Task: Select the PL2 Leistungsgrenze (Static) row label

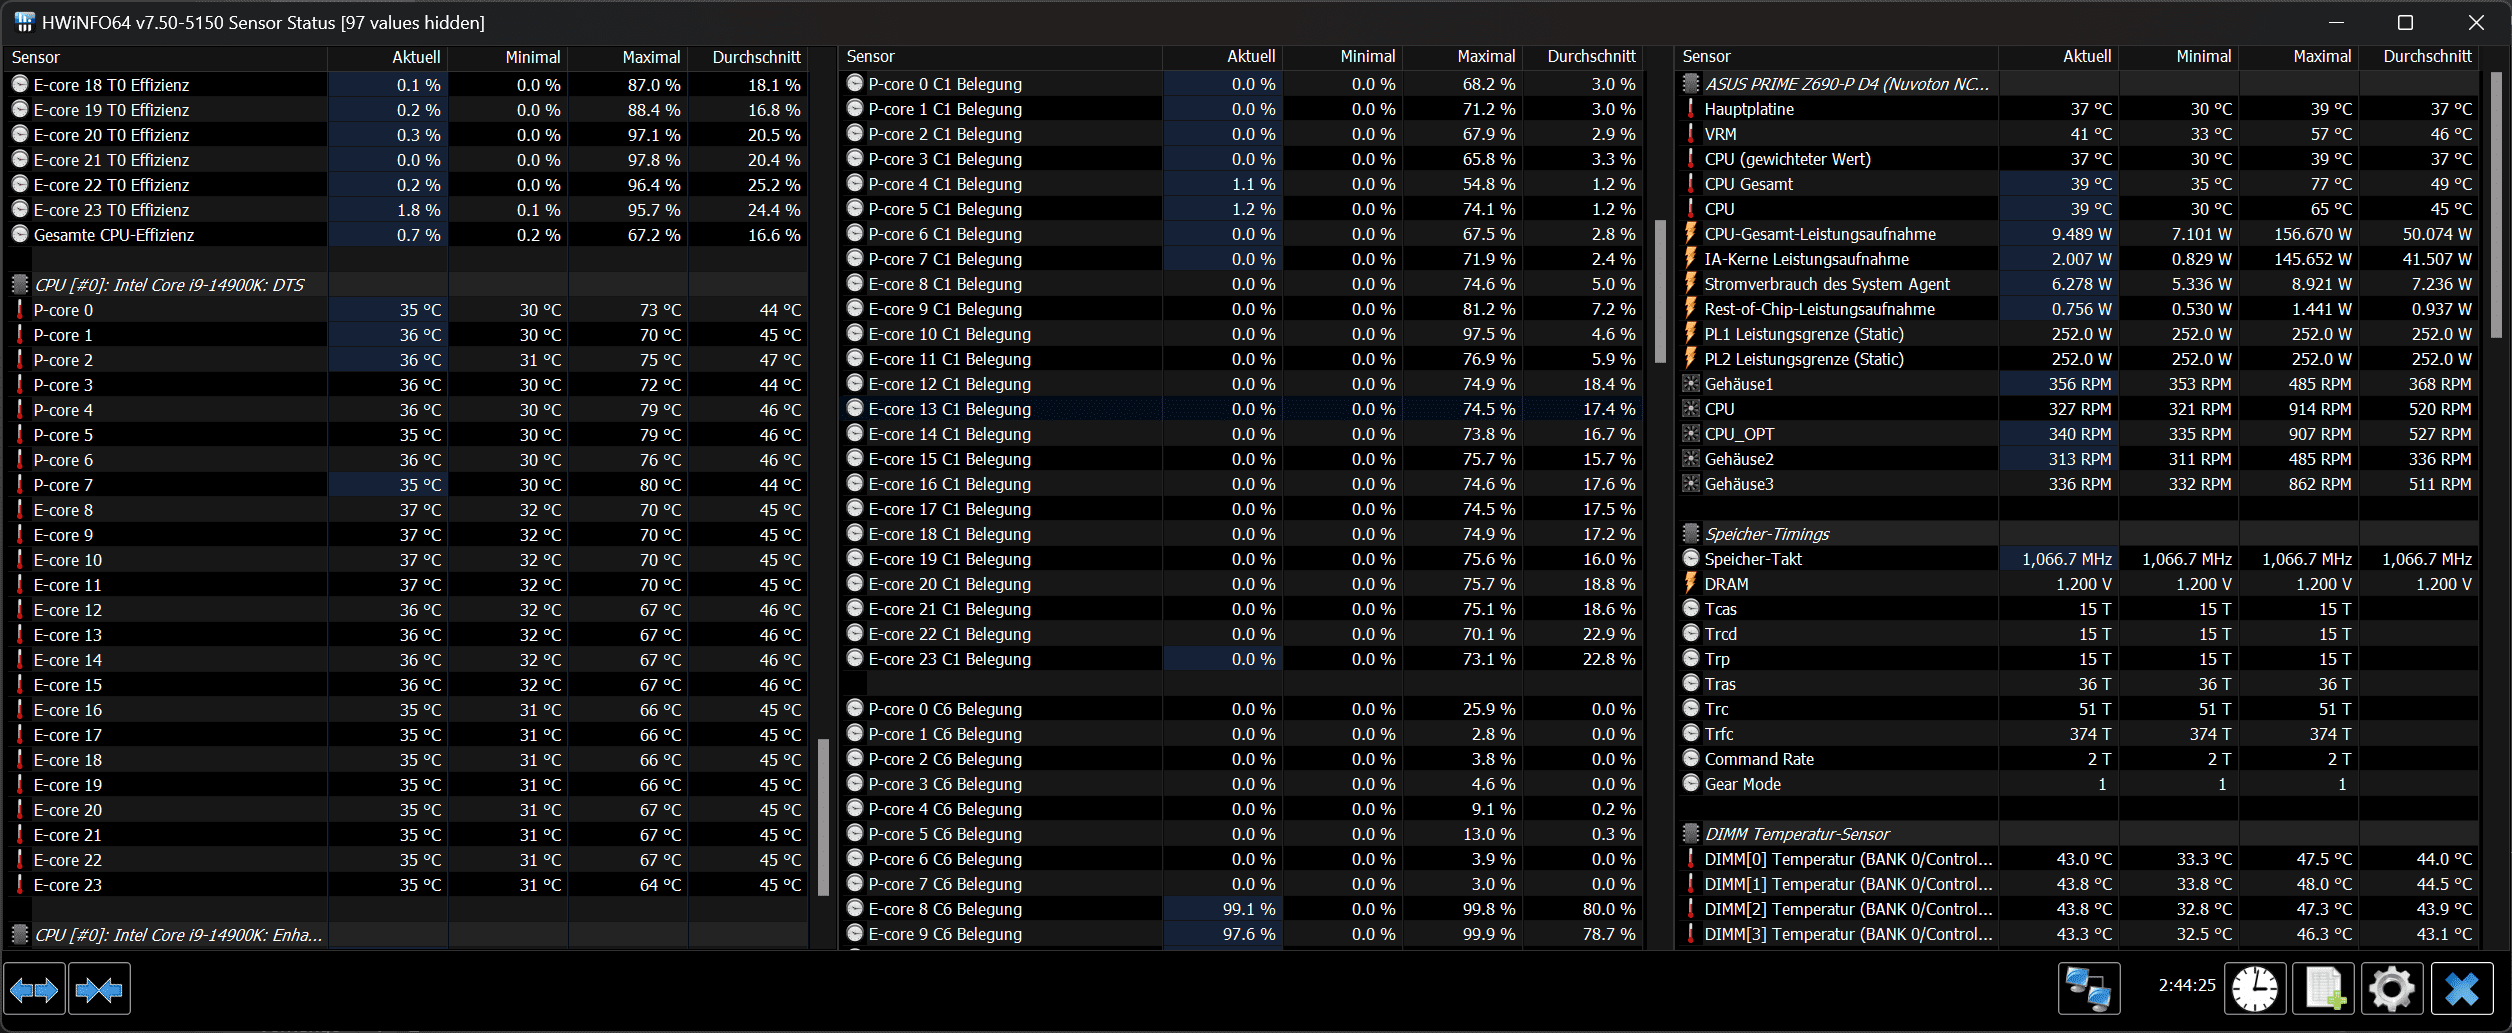Action: 1804,359
